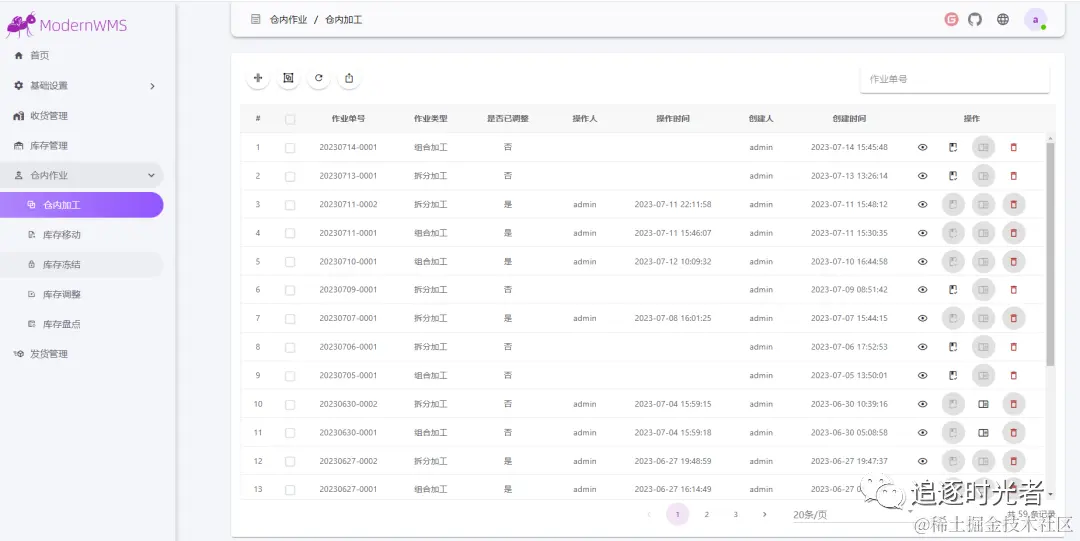
Task: Click the 作业类型 column header
Action: pos(430,119)
